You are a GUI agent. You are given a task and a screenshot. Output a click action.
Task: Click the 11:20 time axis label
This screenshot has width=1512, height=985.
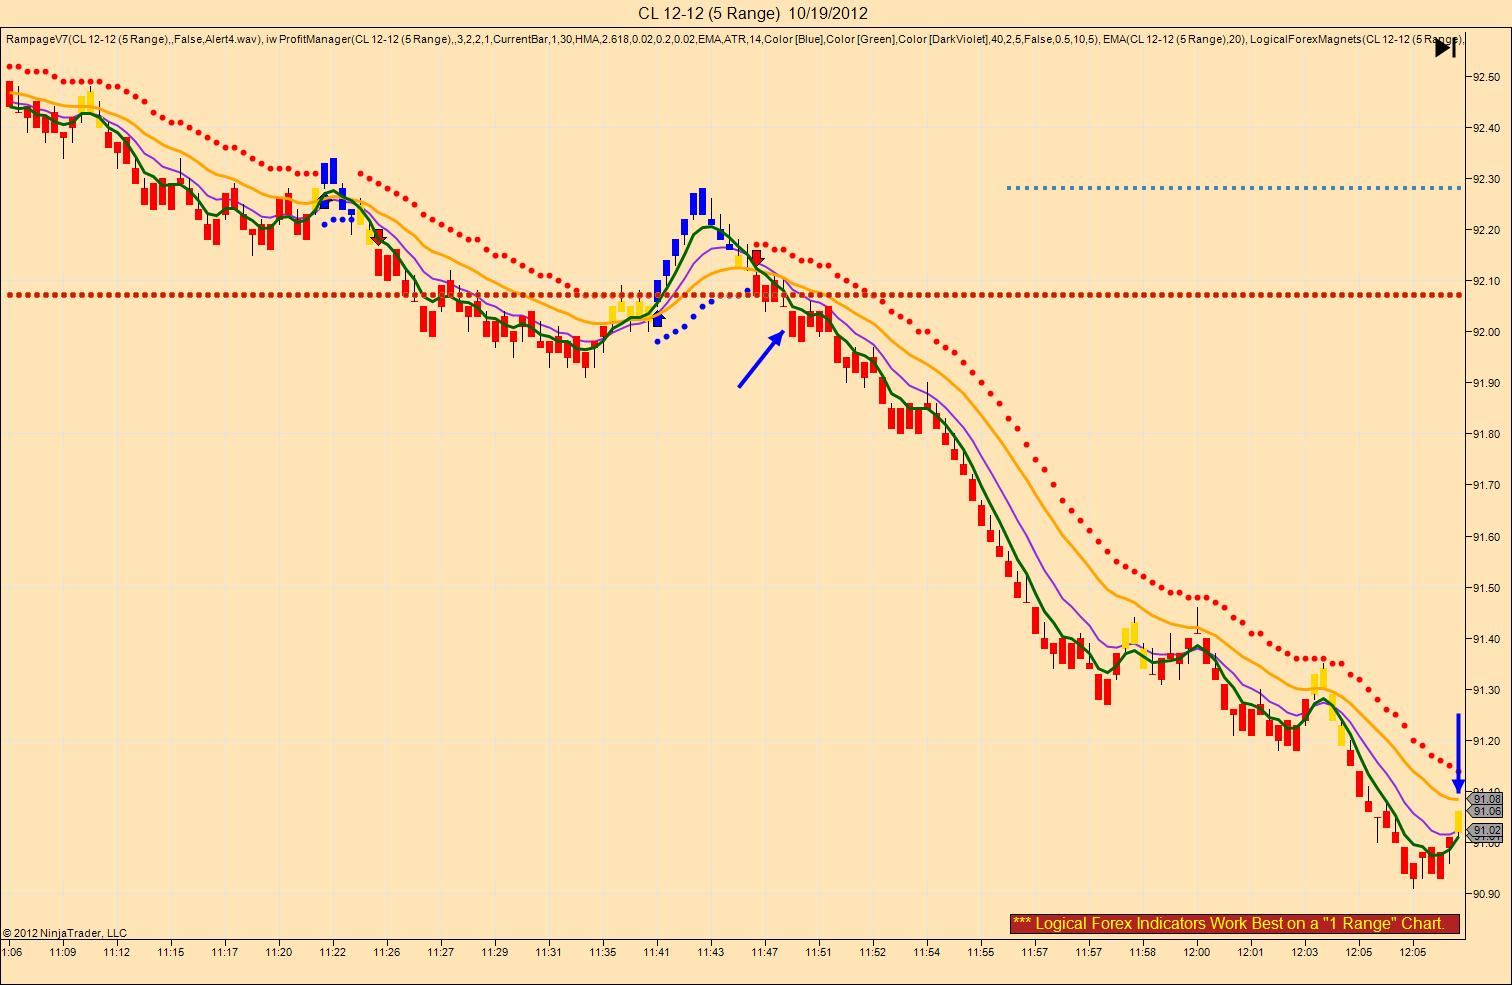(278, 952)
